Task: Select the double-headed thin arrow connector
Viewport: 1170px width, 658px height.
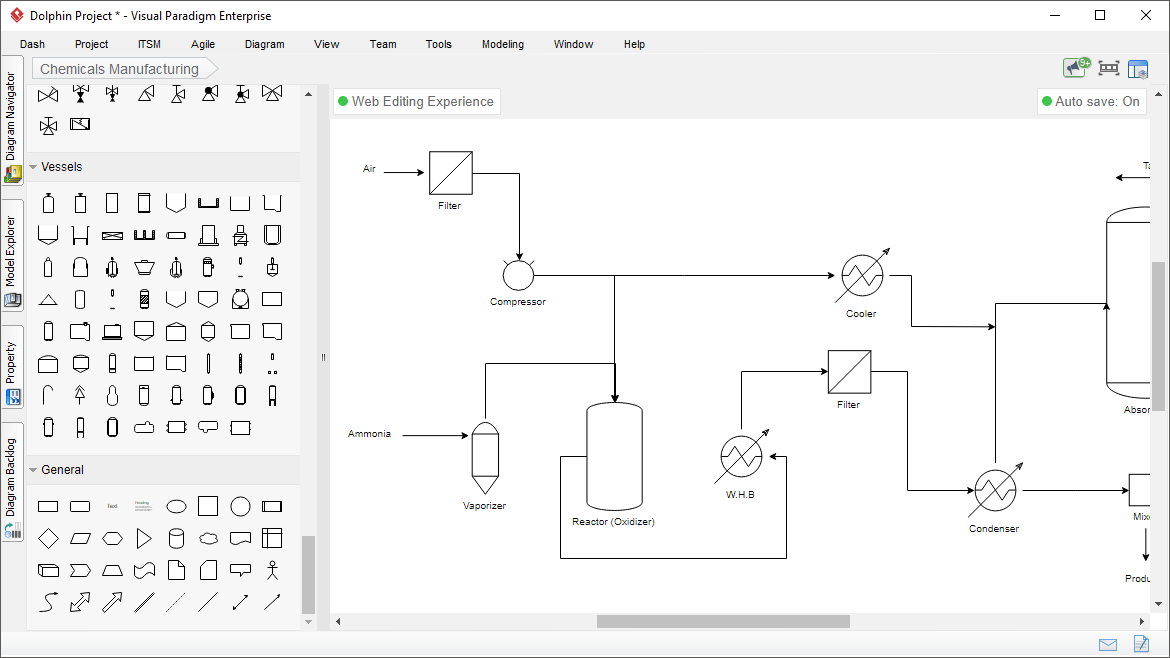Action: (240, 602)
